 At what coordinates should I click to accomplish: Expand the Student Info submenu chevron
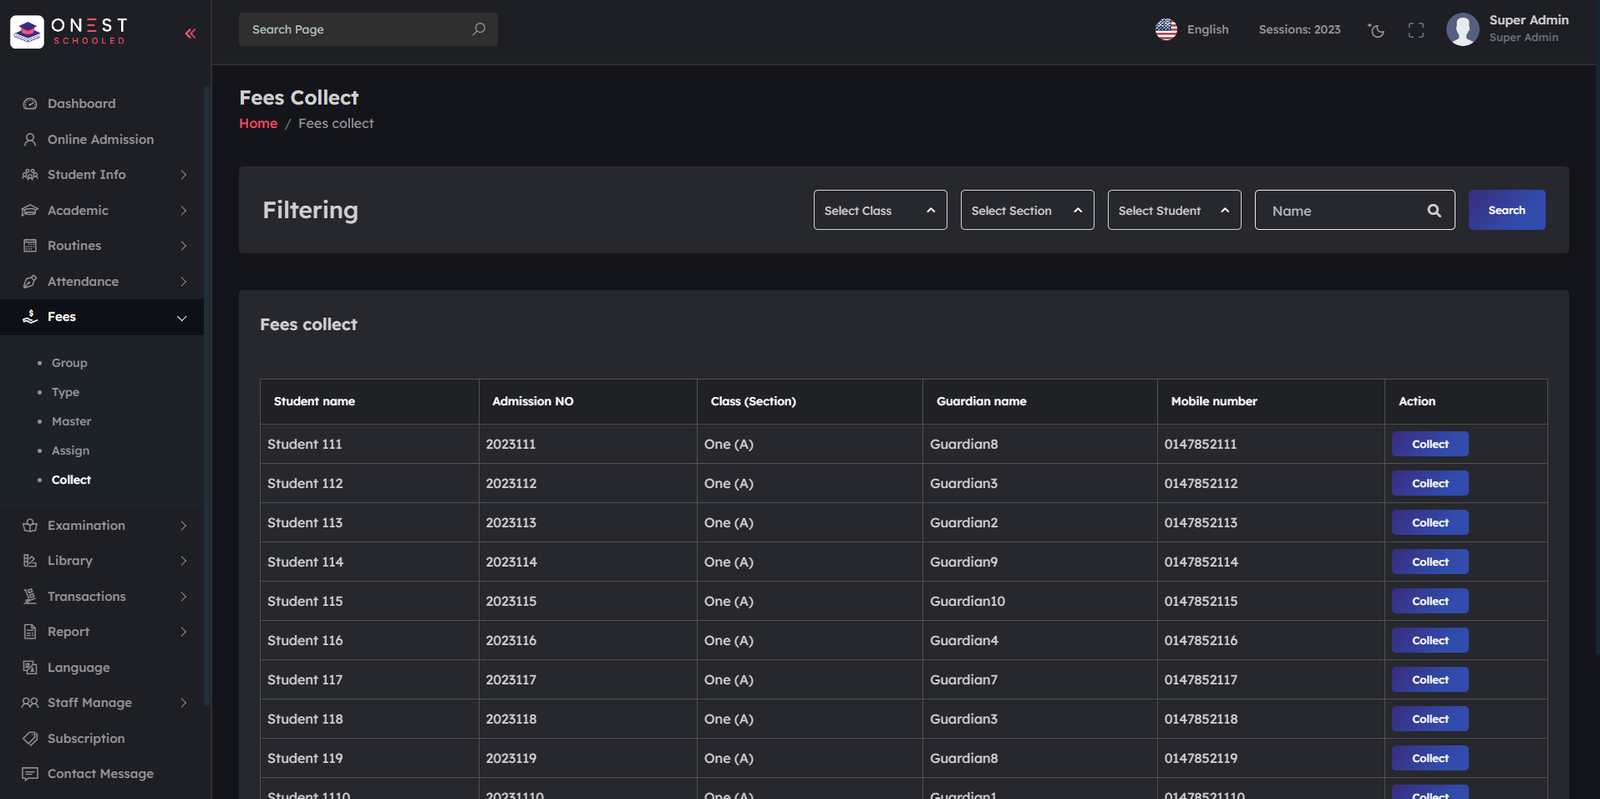[x=183, y=175]
